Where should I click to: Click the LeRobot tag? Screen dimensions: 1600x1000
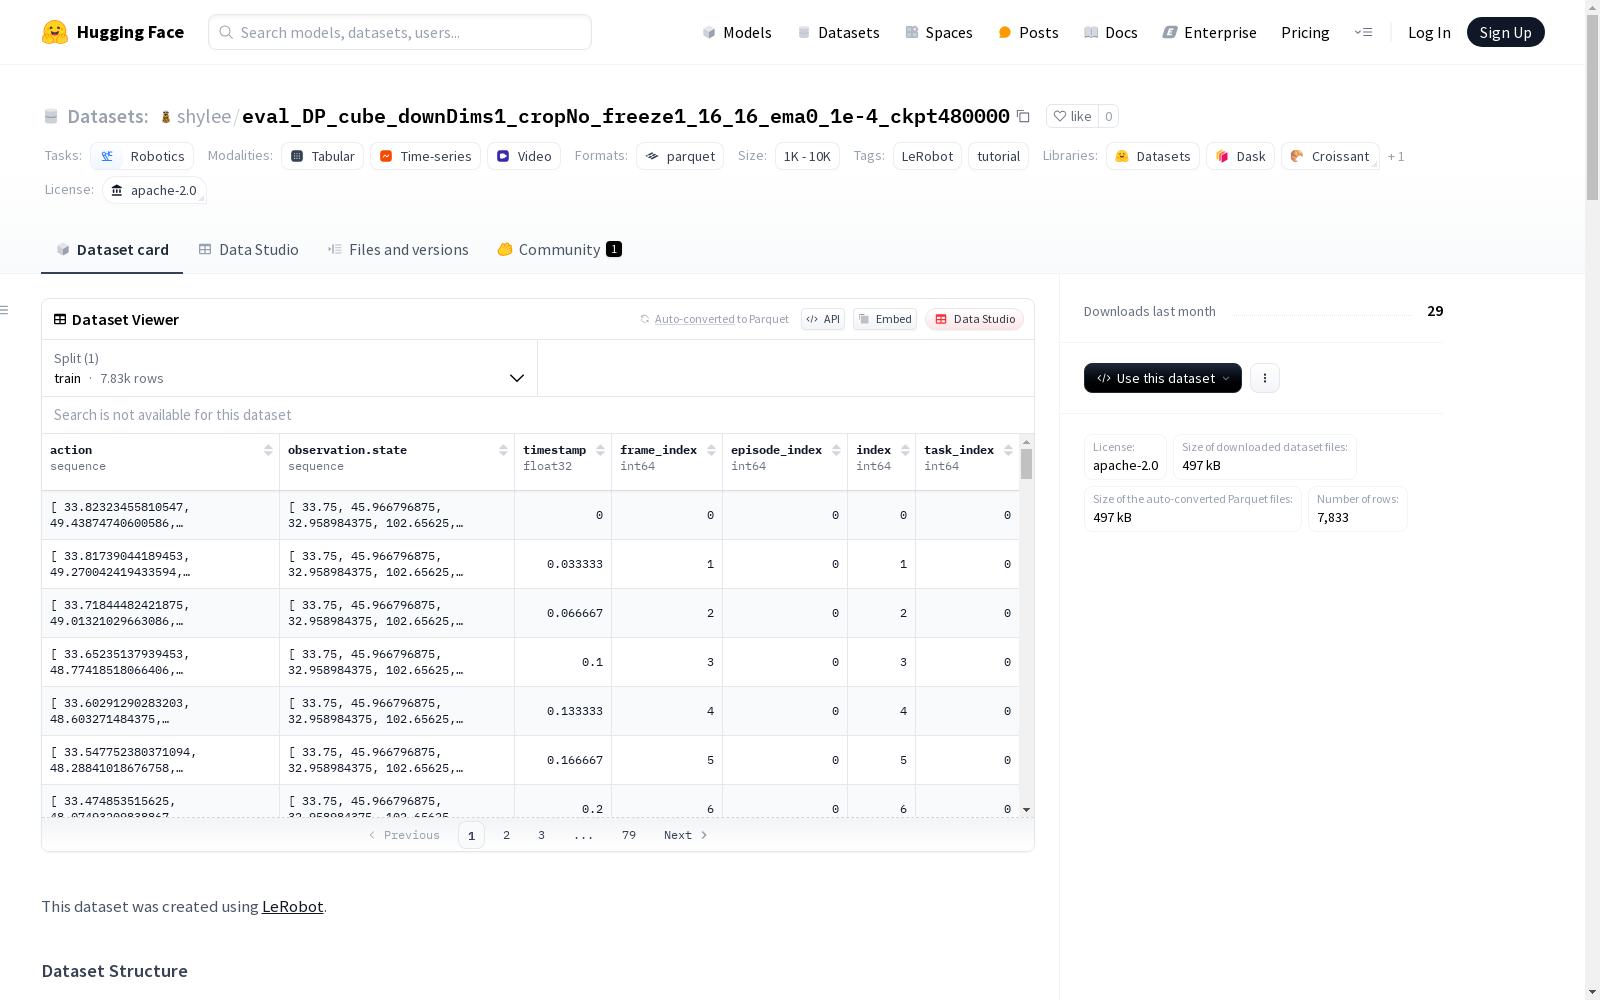(x=927, y=156)
